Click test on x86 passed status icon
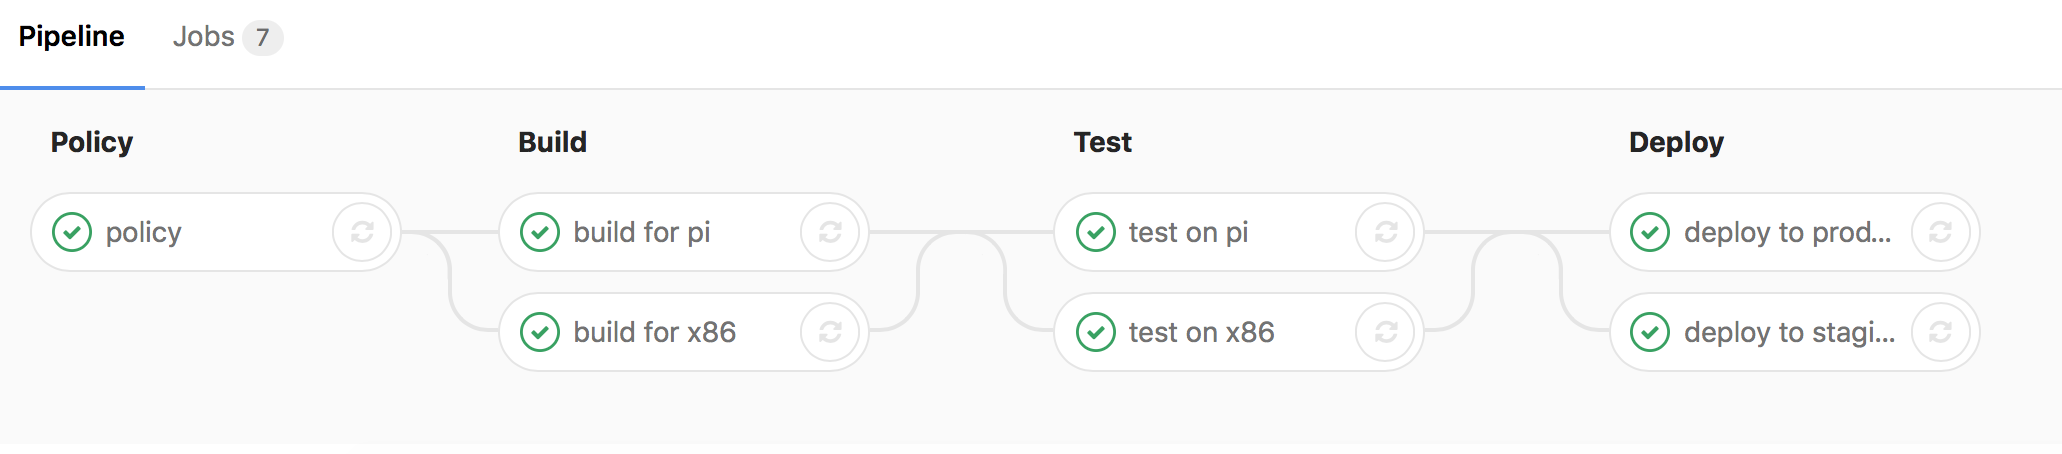This screenshot has height=454, width=2062. pyautogui.click(x=1096, y=332)
